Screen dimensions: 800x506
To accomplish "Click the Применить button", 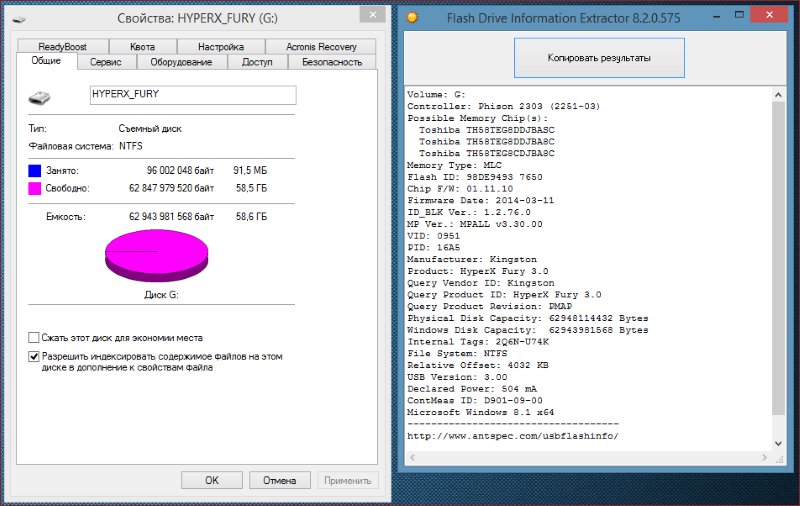I will pyautogui.click(x=347, y=480).
